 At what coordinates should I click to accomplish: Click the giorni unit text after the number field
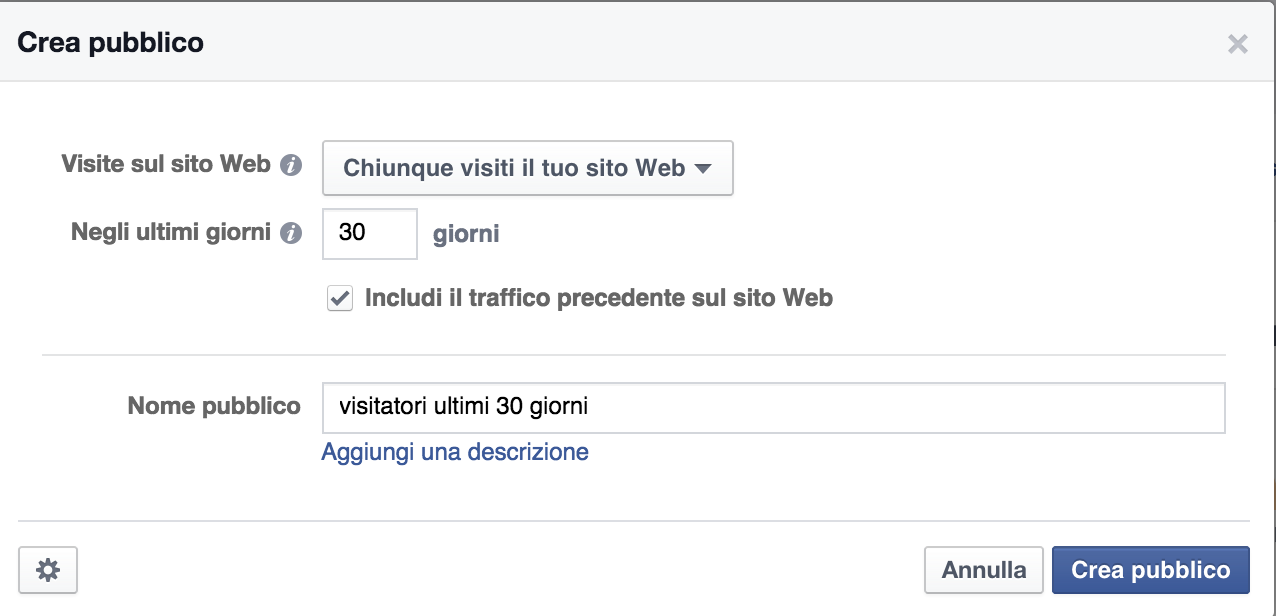[x=466, y=235]
